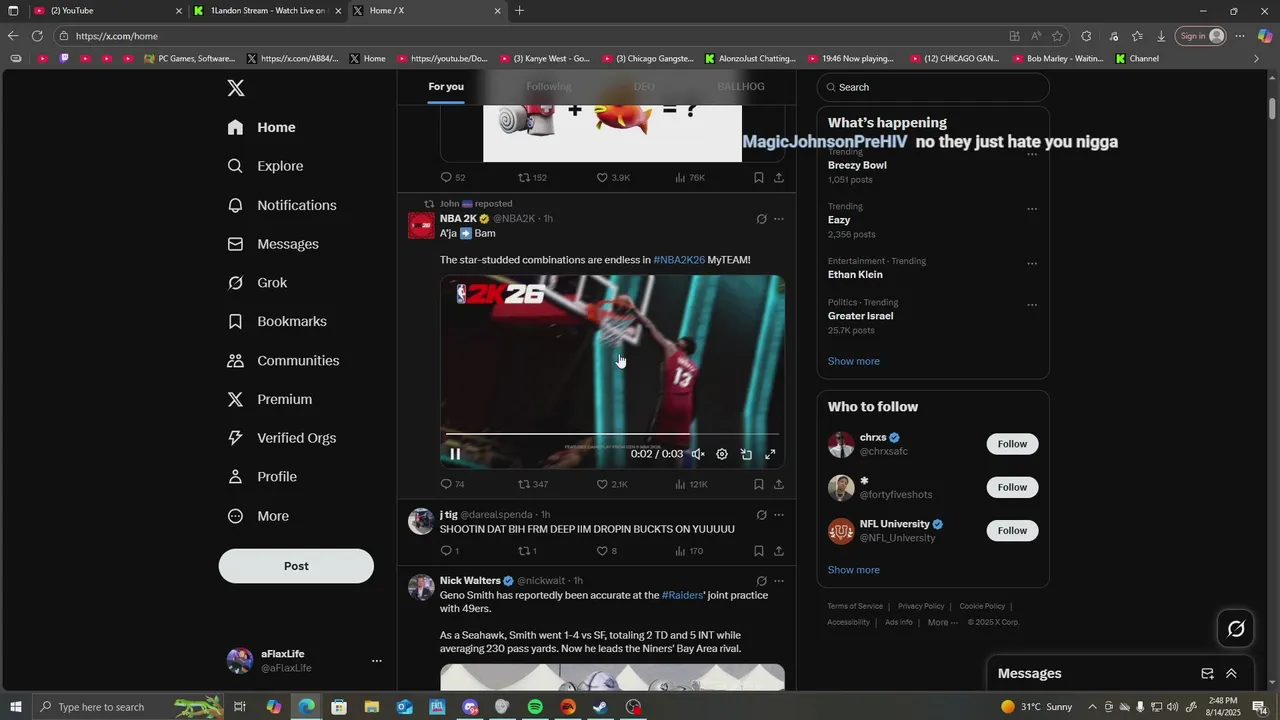Open options for Eazy trend

[1032, 209]
